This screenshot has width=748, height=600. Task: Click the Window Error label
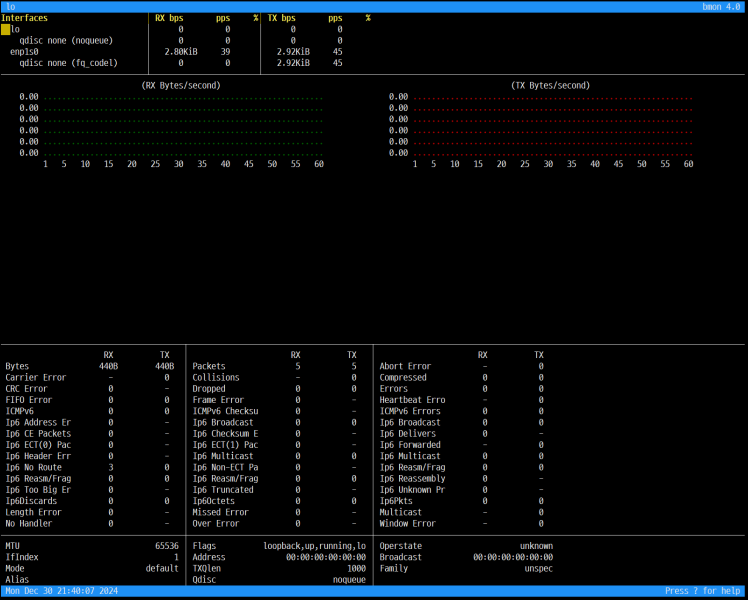tap(407, 523)
